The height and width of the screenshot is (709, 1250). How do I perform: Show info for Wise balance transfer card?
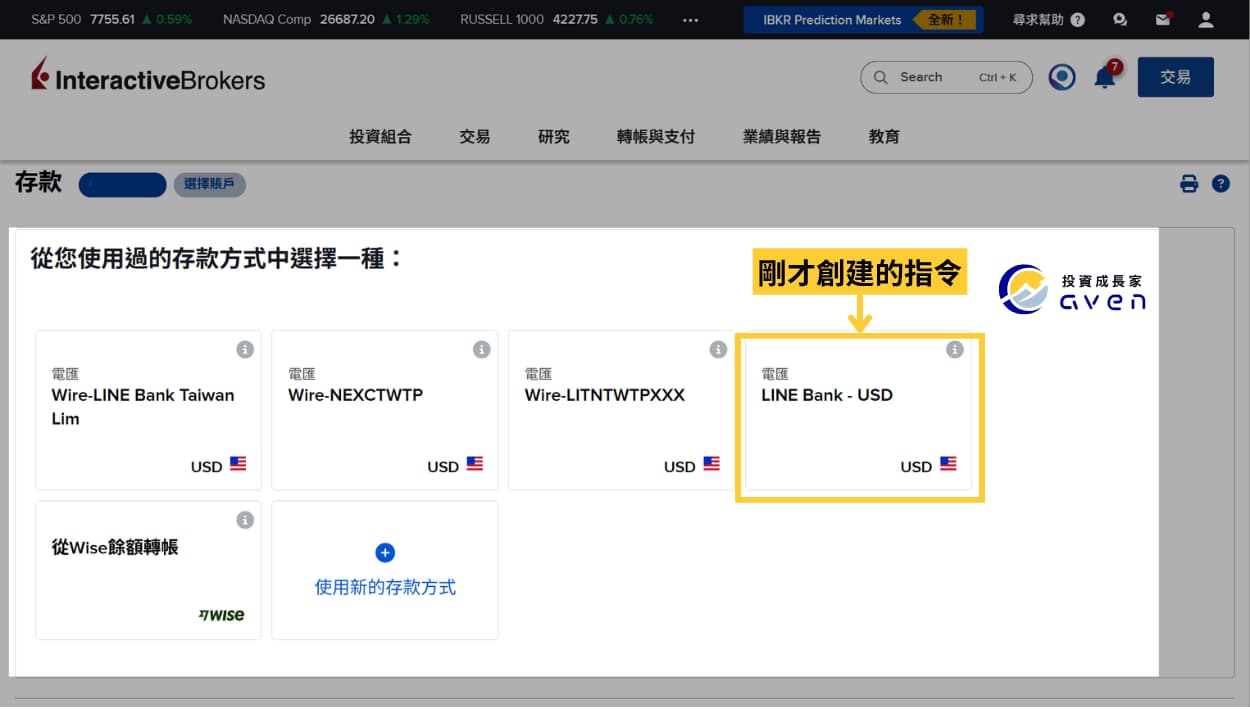[245, 520]
